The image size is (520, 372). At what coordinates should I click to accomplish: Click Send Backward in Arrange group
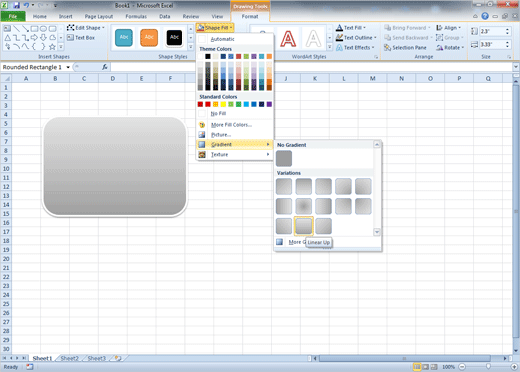click(408, 38)
